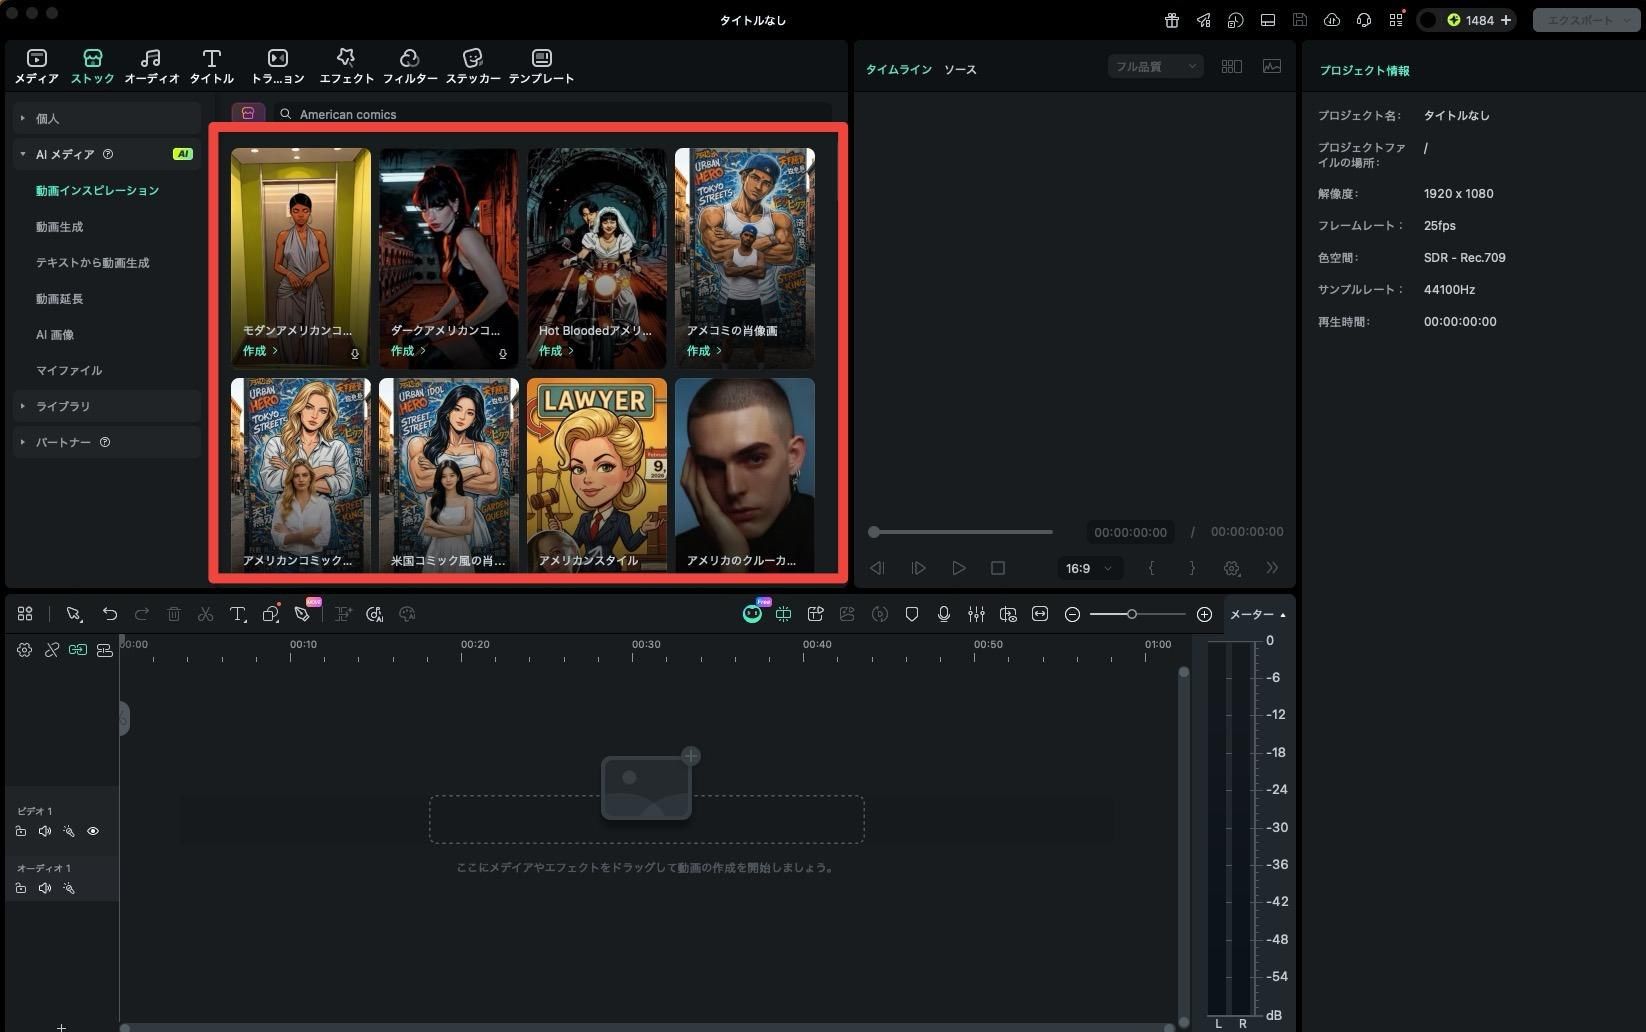This screenshot has width=1646, height=1032.
Task: Open the フル品質 quality dropdown
Action: pyautogui.click(x=1155, y=67)
